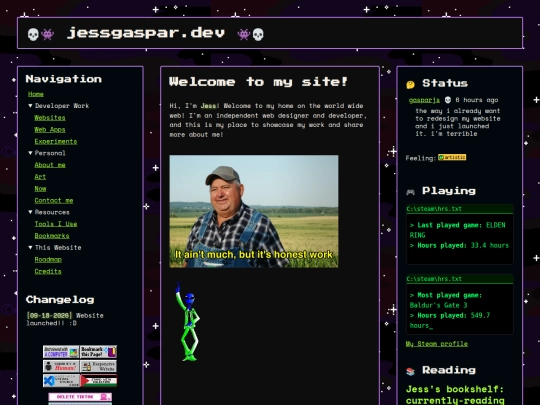Click the pink 'Delete TikTok' badge
The image size is (540, 405).
pyautogui.click(x=80, y=397)
